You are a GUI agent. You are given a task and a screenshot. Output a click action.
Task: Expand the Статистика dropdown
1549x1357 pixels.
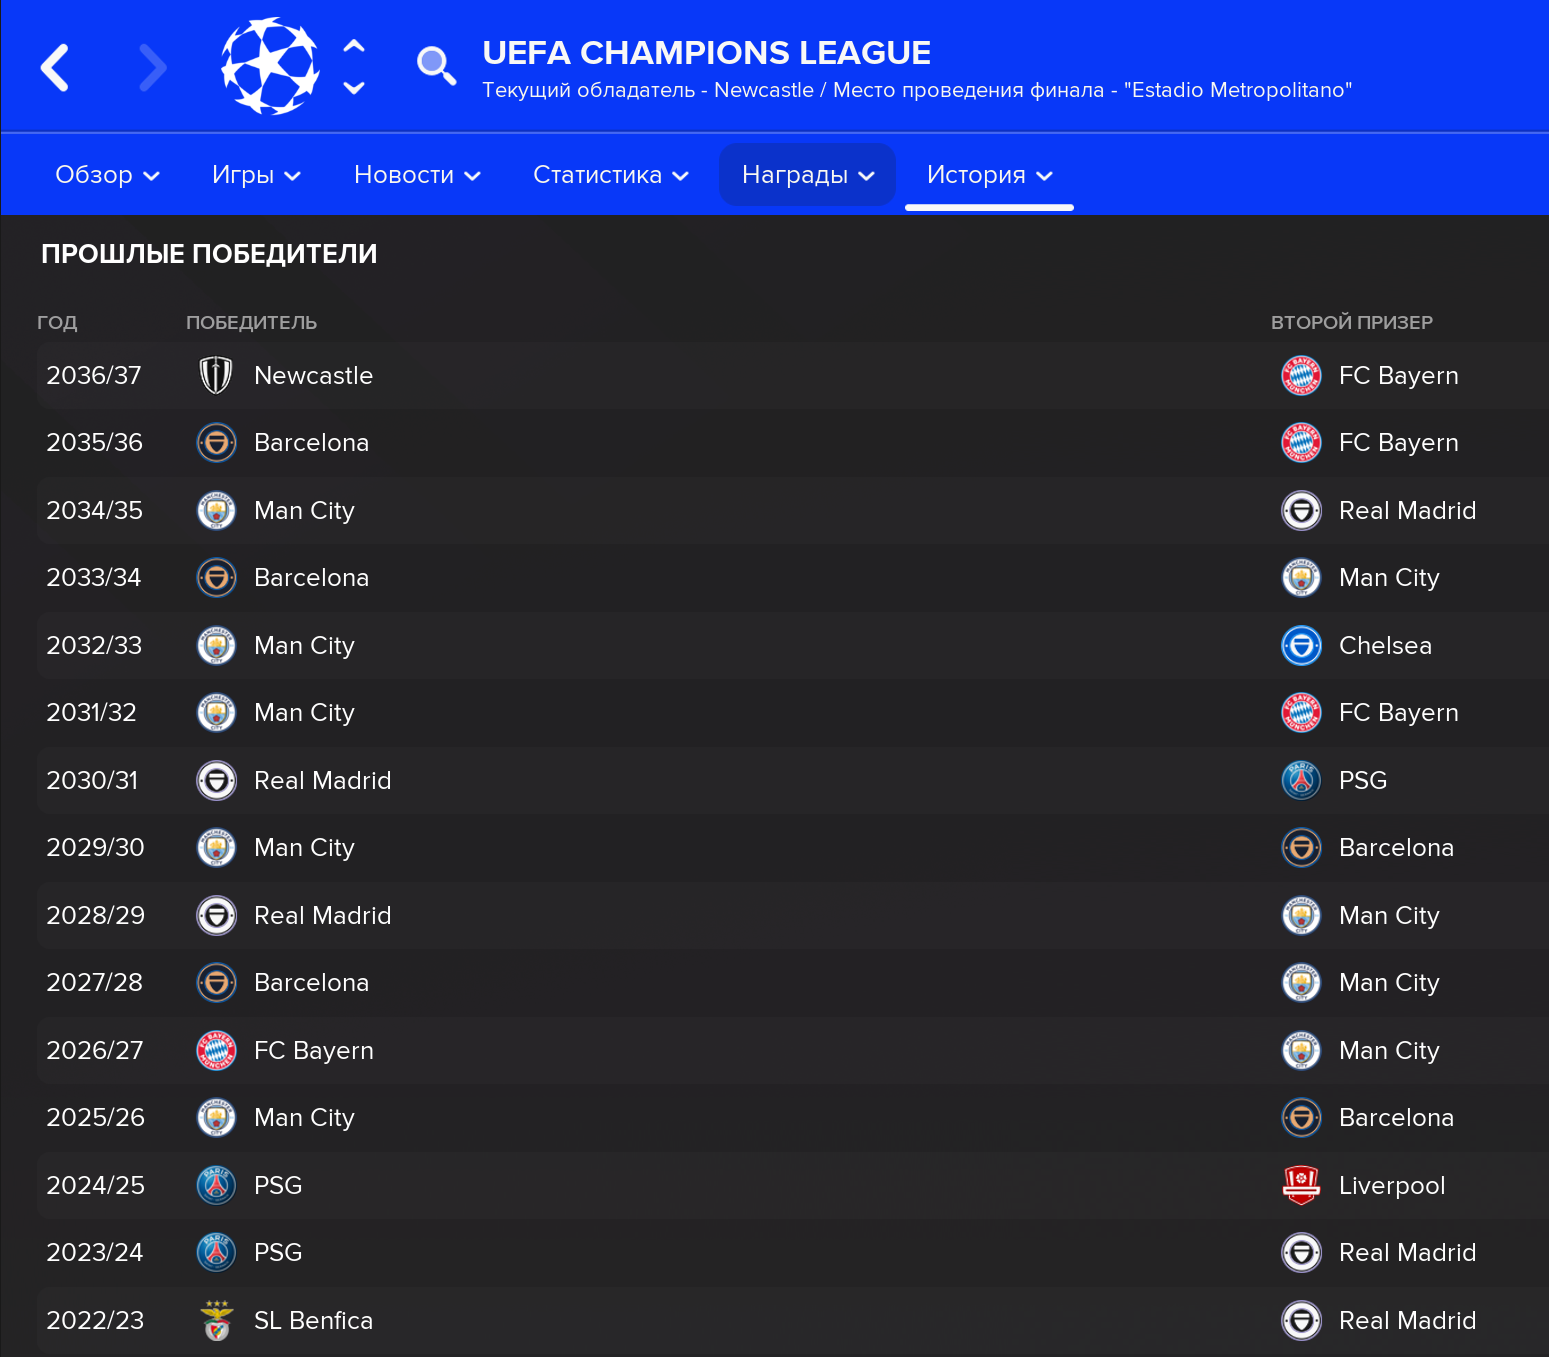610,175
